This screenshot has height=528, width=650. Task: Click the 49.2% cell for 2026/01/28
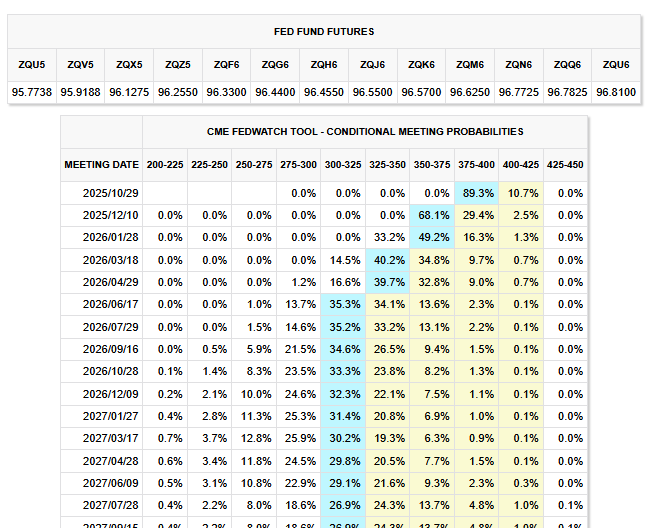click(x=432, y=238)
